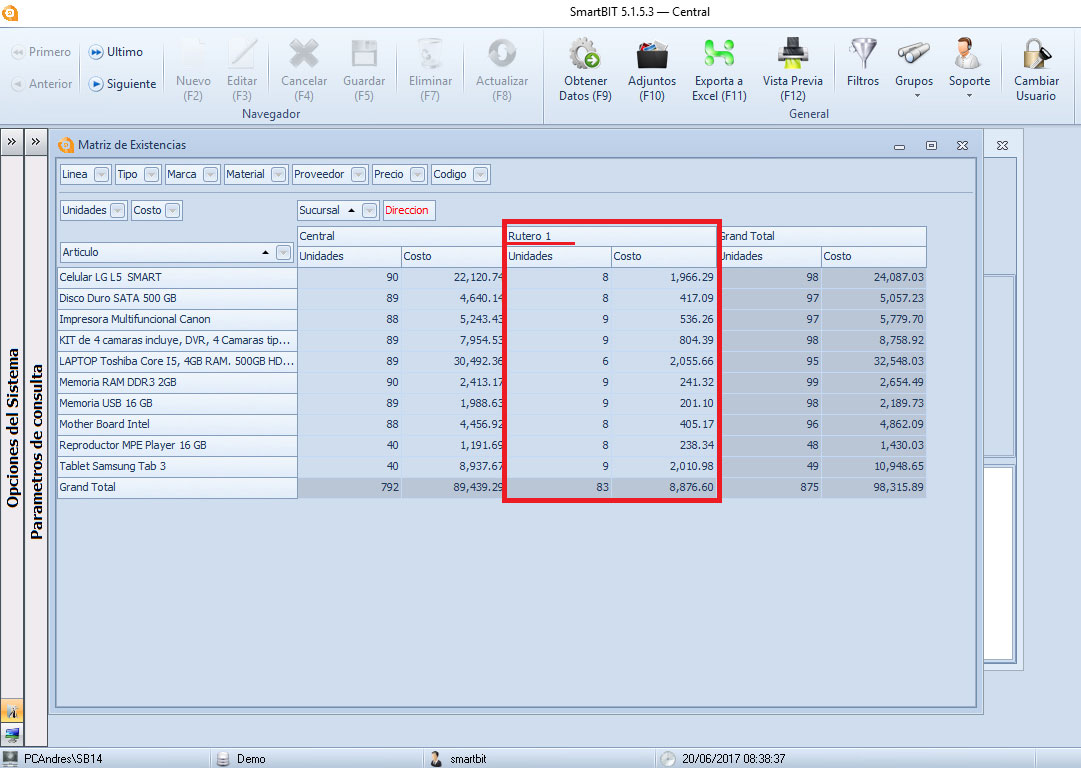Screen dimensions: 1081x768
Task: Select the Memoria USB 16 GB row
Action: (177, 403)
